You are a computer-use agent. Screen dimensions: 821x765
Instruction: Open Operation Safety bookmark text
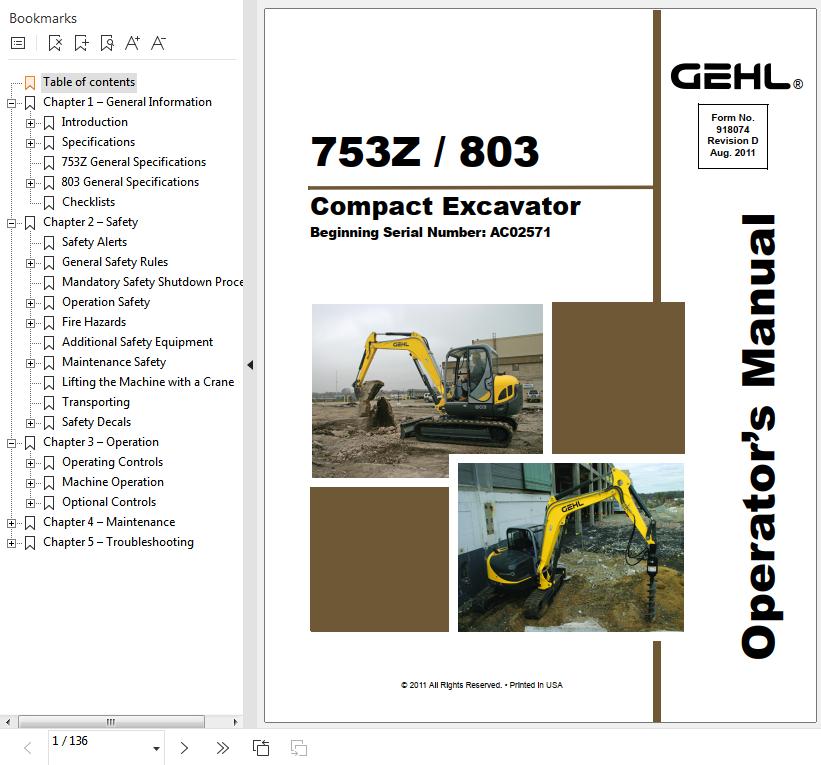pos(106,302)
